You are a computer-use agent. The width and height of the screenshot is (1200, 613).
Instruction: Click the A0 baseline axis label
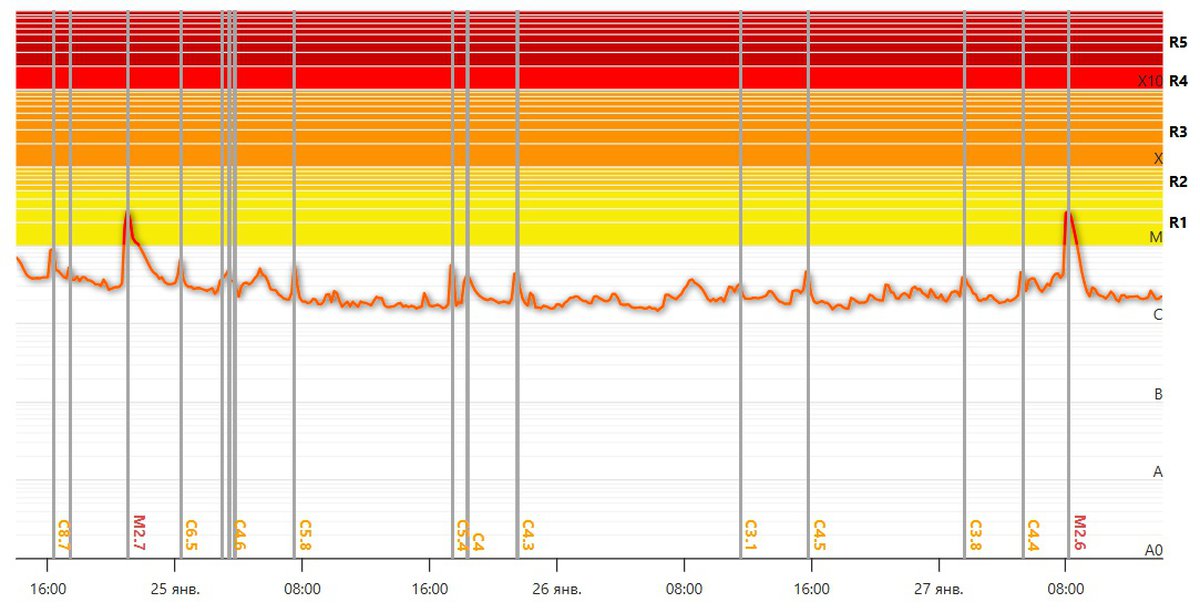coord(1154,550)
